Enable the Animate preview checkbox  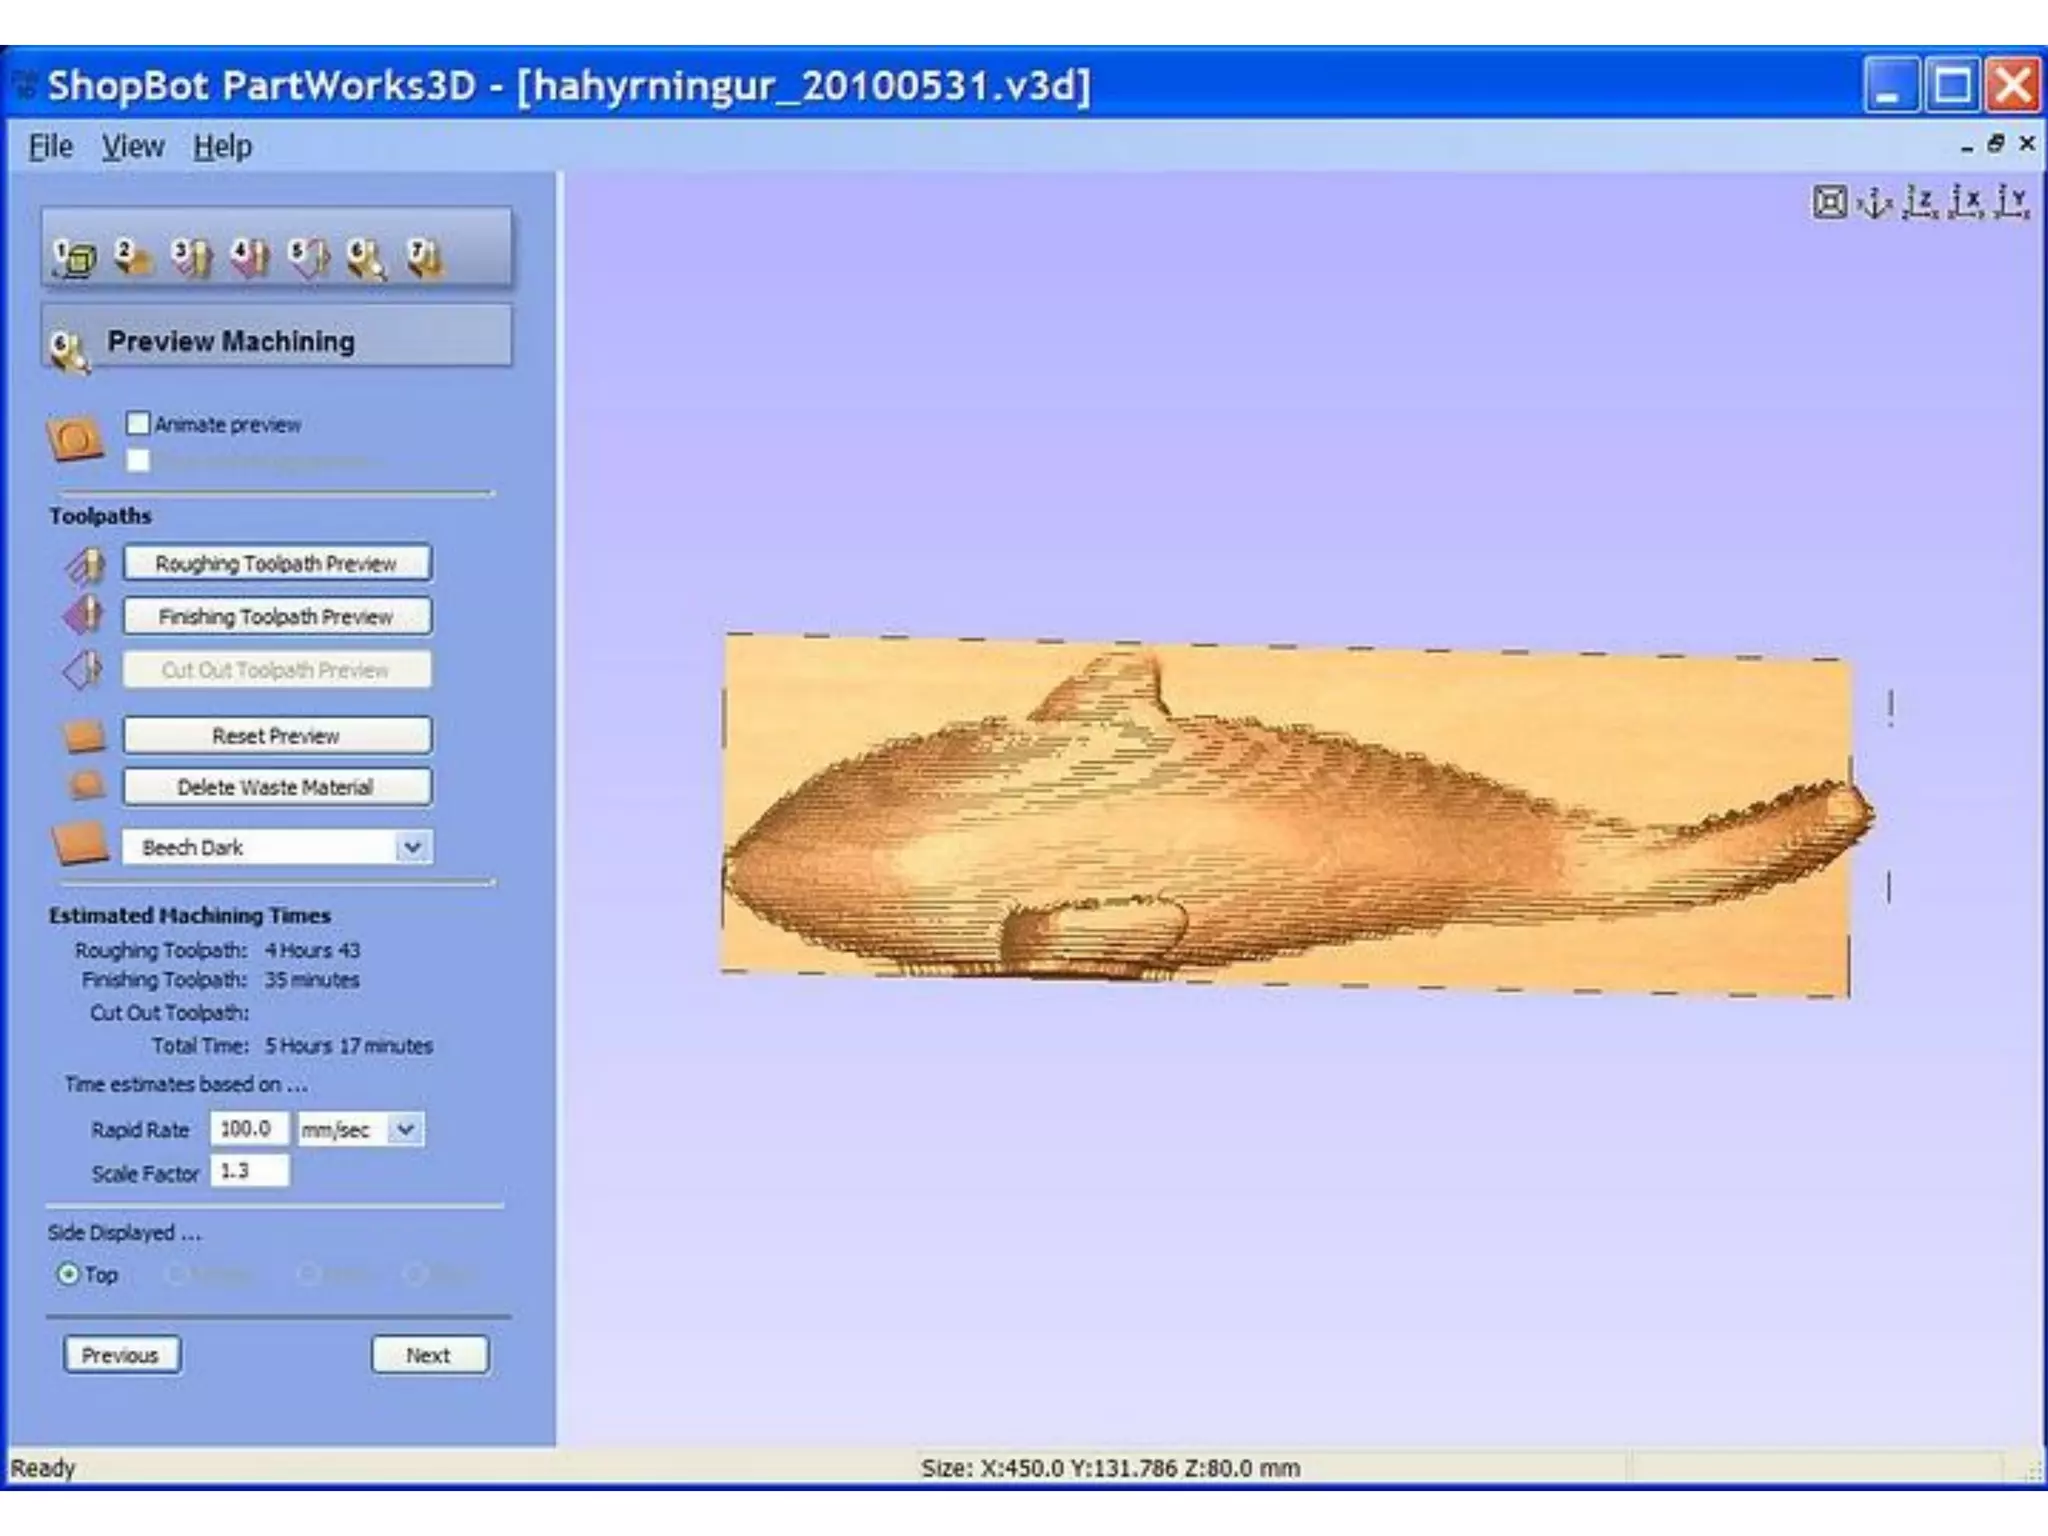coord(138,424)
